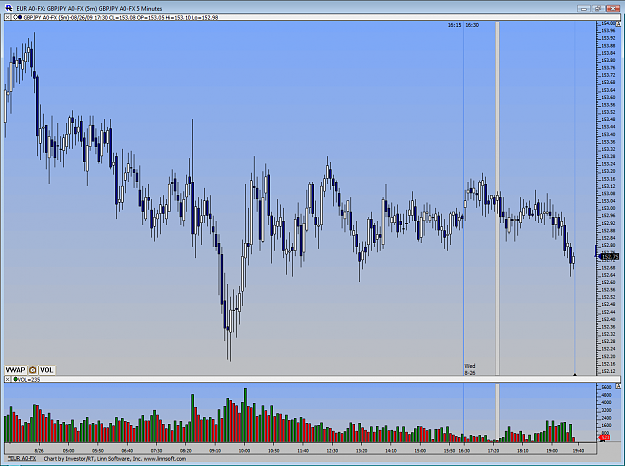Click the blue instrument marker dot in price titlebar
The height and width of the screenshot is (466, 625).
[20, 17]
